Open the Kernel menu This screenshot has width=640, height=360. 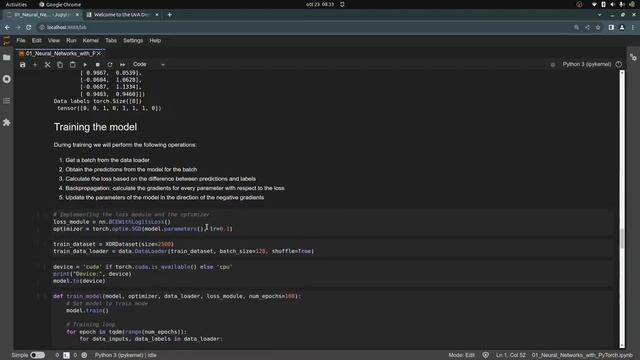(91, 40)
